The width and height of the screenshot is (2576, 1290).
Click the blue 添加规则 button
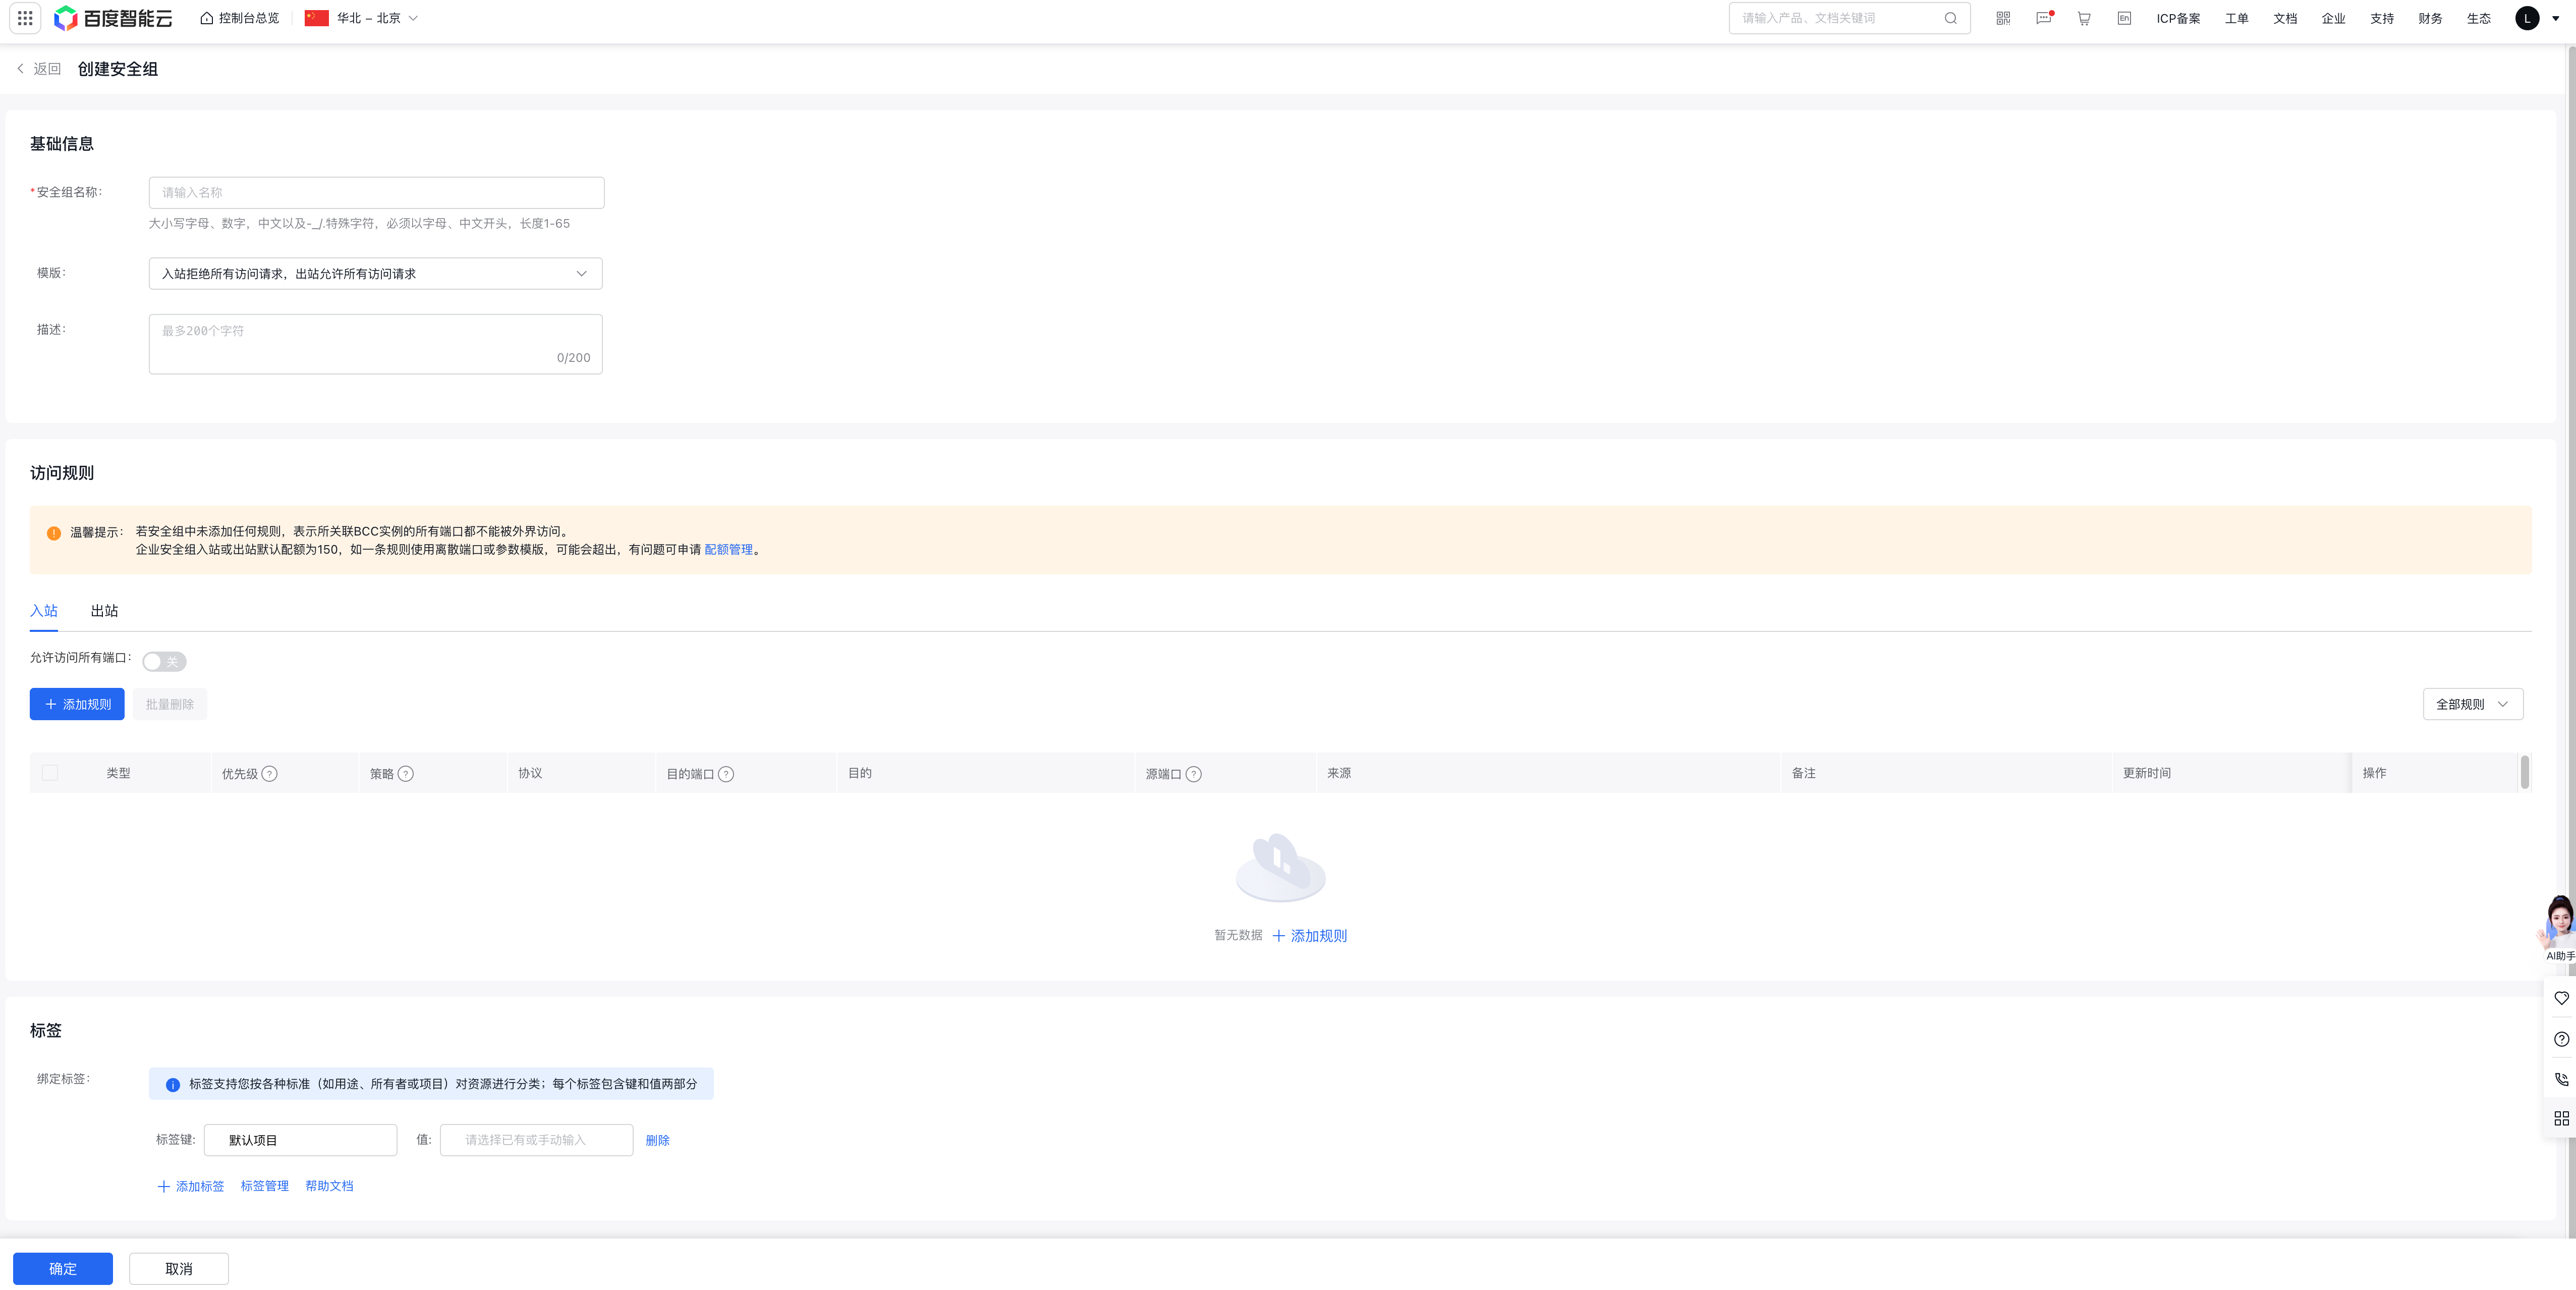pyautogui.click(x=77, y=704)
